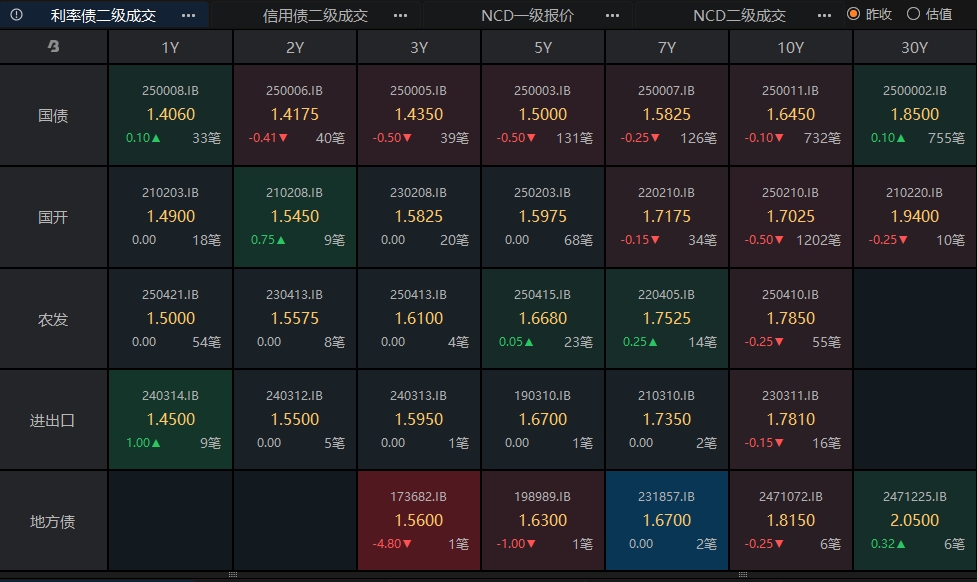Screen dimensions: 977x582
Task: Open more options for 利率债二级成交 tab
Action: tap(188, 15)
